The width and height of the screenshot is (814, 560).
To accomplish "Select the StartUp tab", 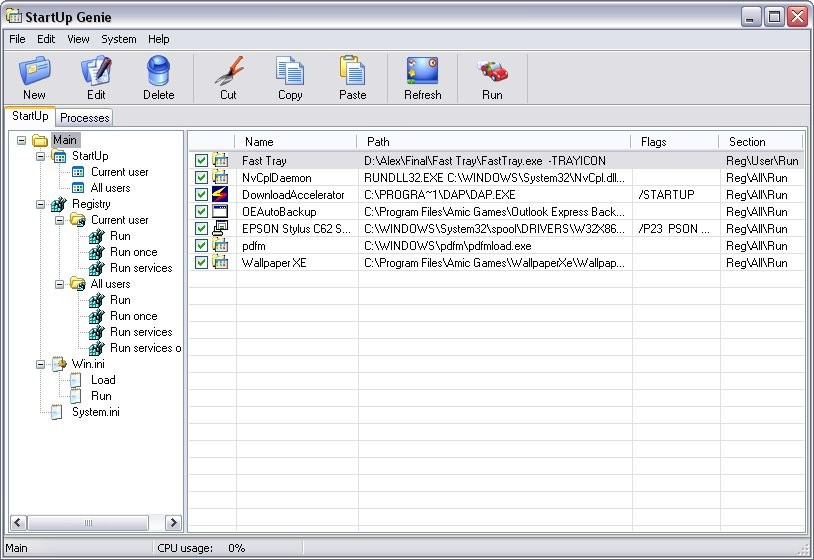I will [30, 116].
